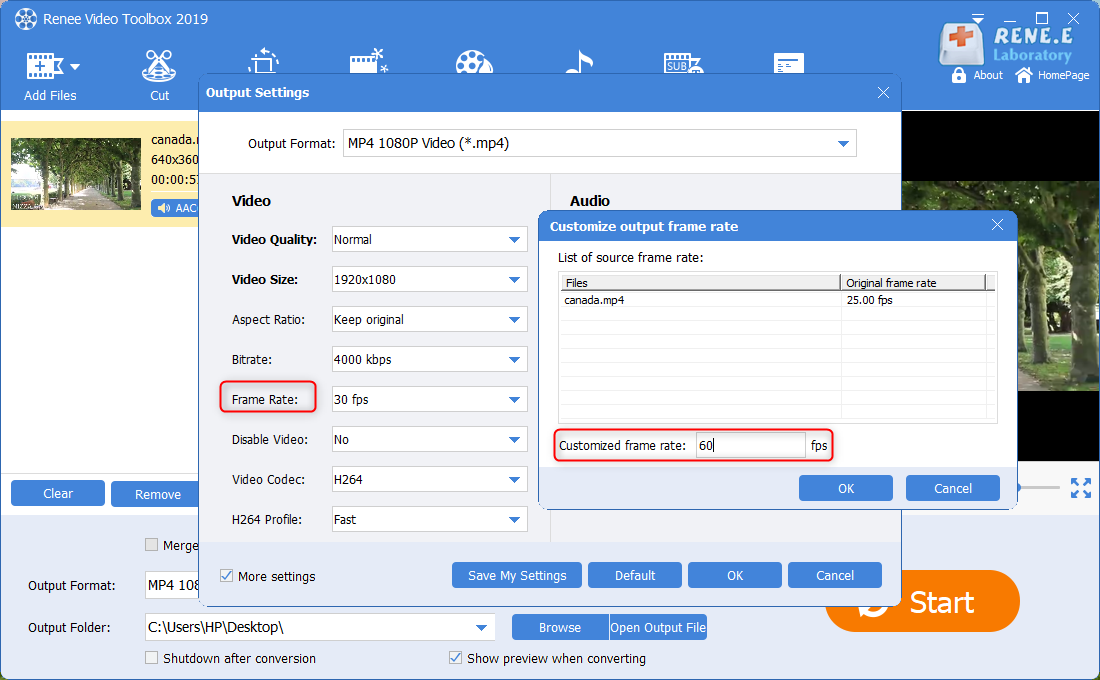Click Save My Settings button
Viewport: 1100px width, 680px height.
pos(517,575)
